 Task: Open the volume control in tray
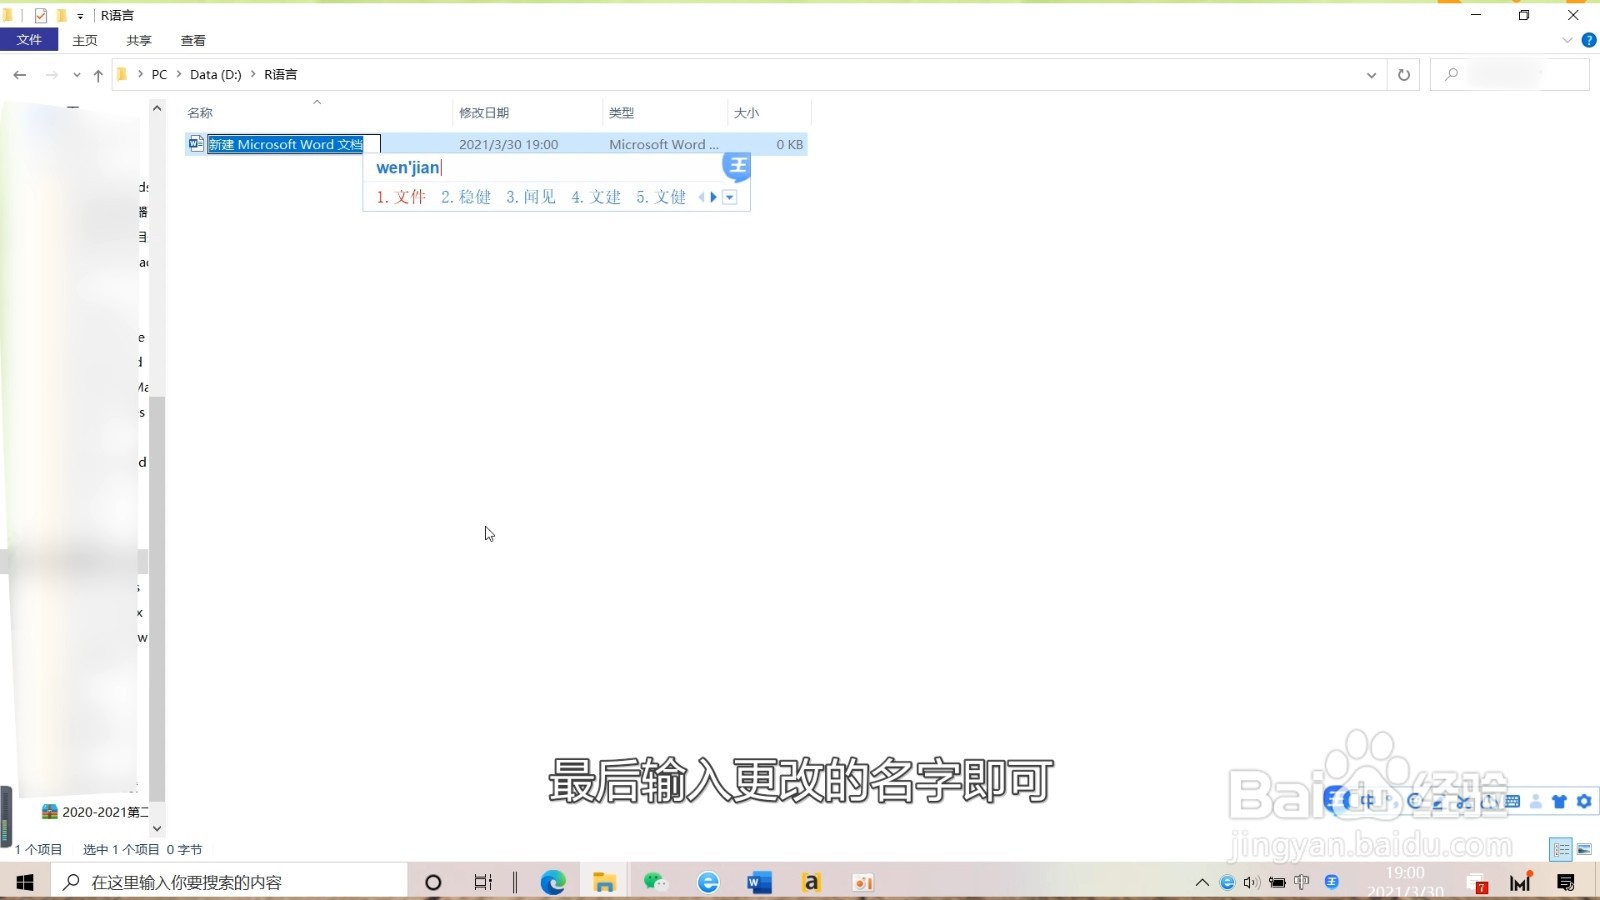coord(1252,882)
